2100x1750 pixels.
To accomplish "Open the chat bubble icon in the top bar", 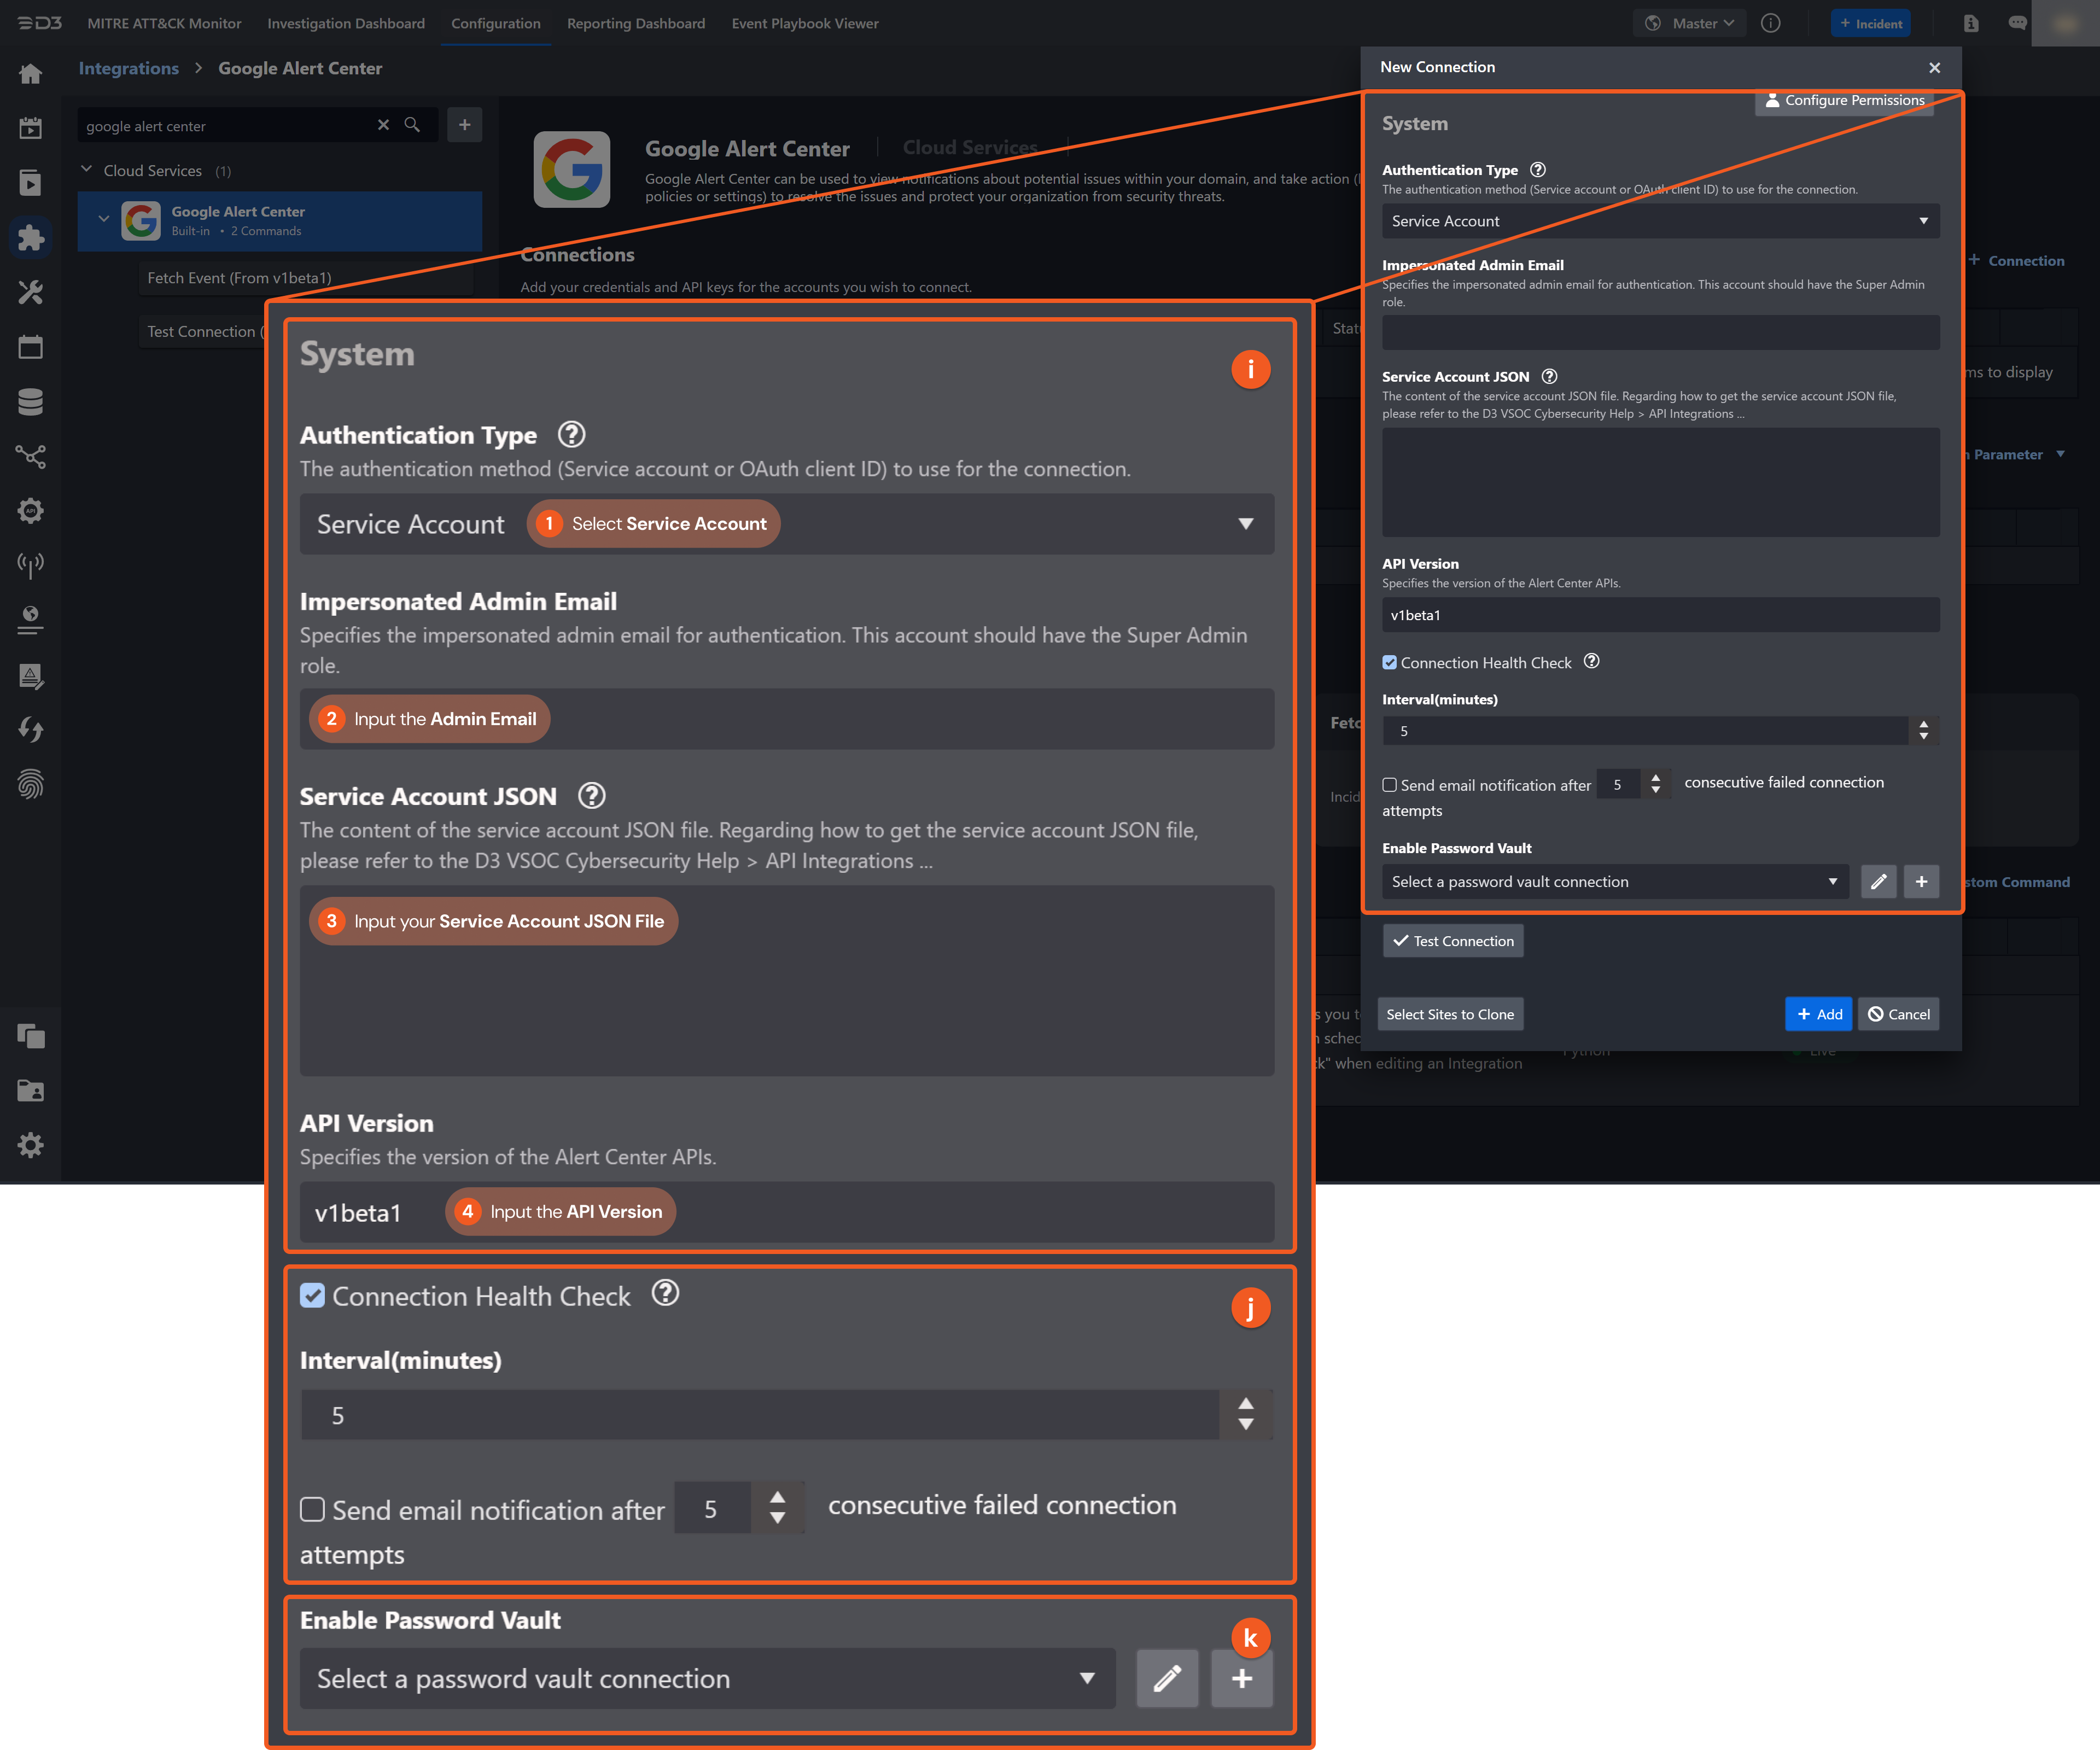I will 2019,22.
